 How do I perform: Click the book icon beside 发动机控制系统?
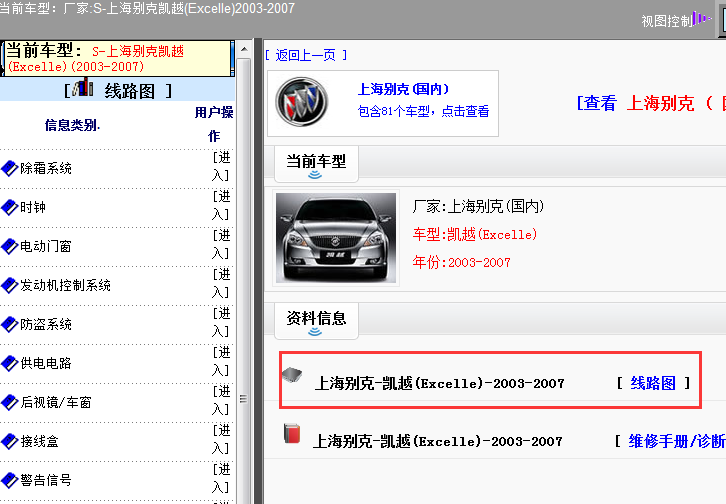coord(9,285)
